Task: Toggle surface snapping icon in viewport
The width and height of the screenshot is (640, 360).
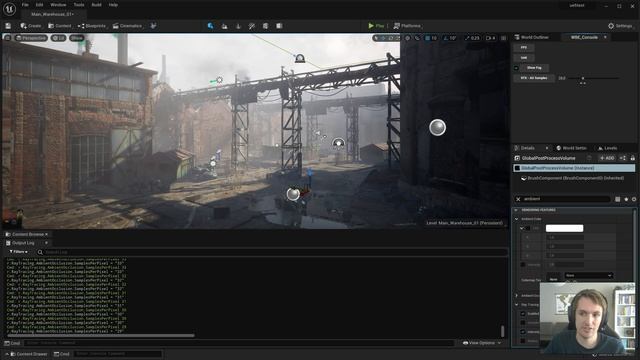Action: click(417, 38)
